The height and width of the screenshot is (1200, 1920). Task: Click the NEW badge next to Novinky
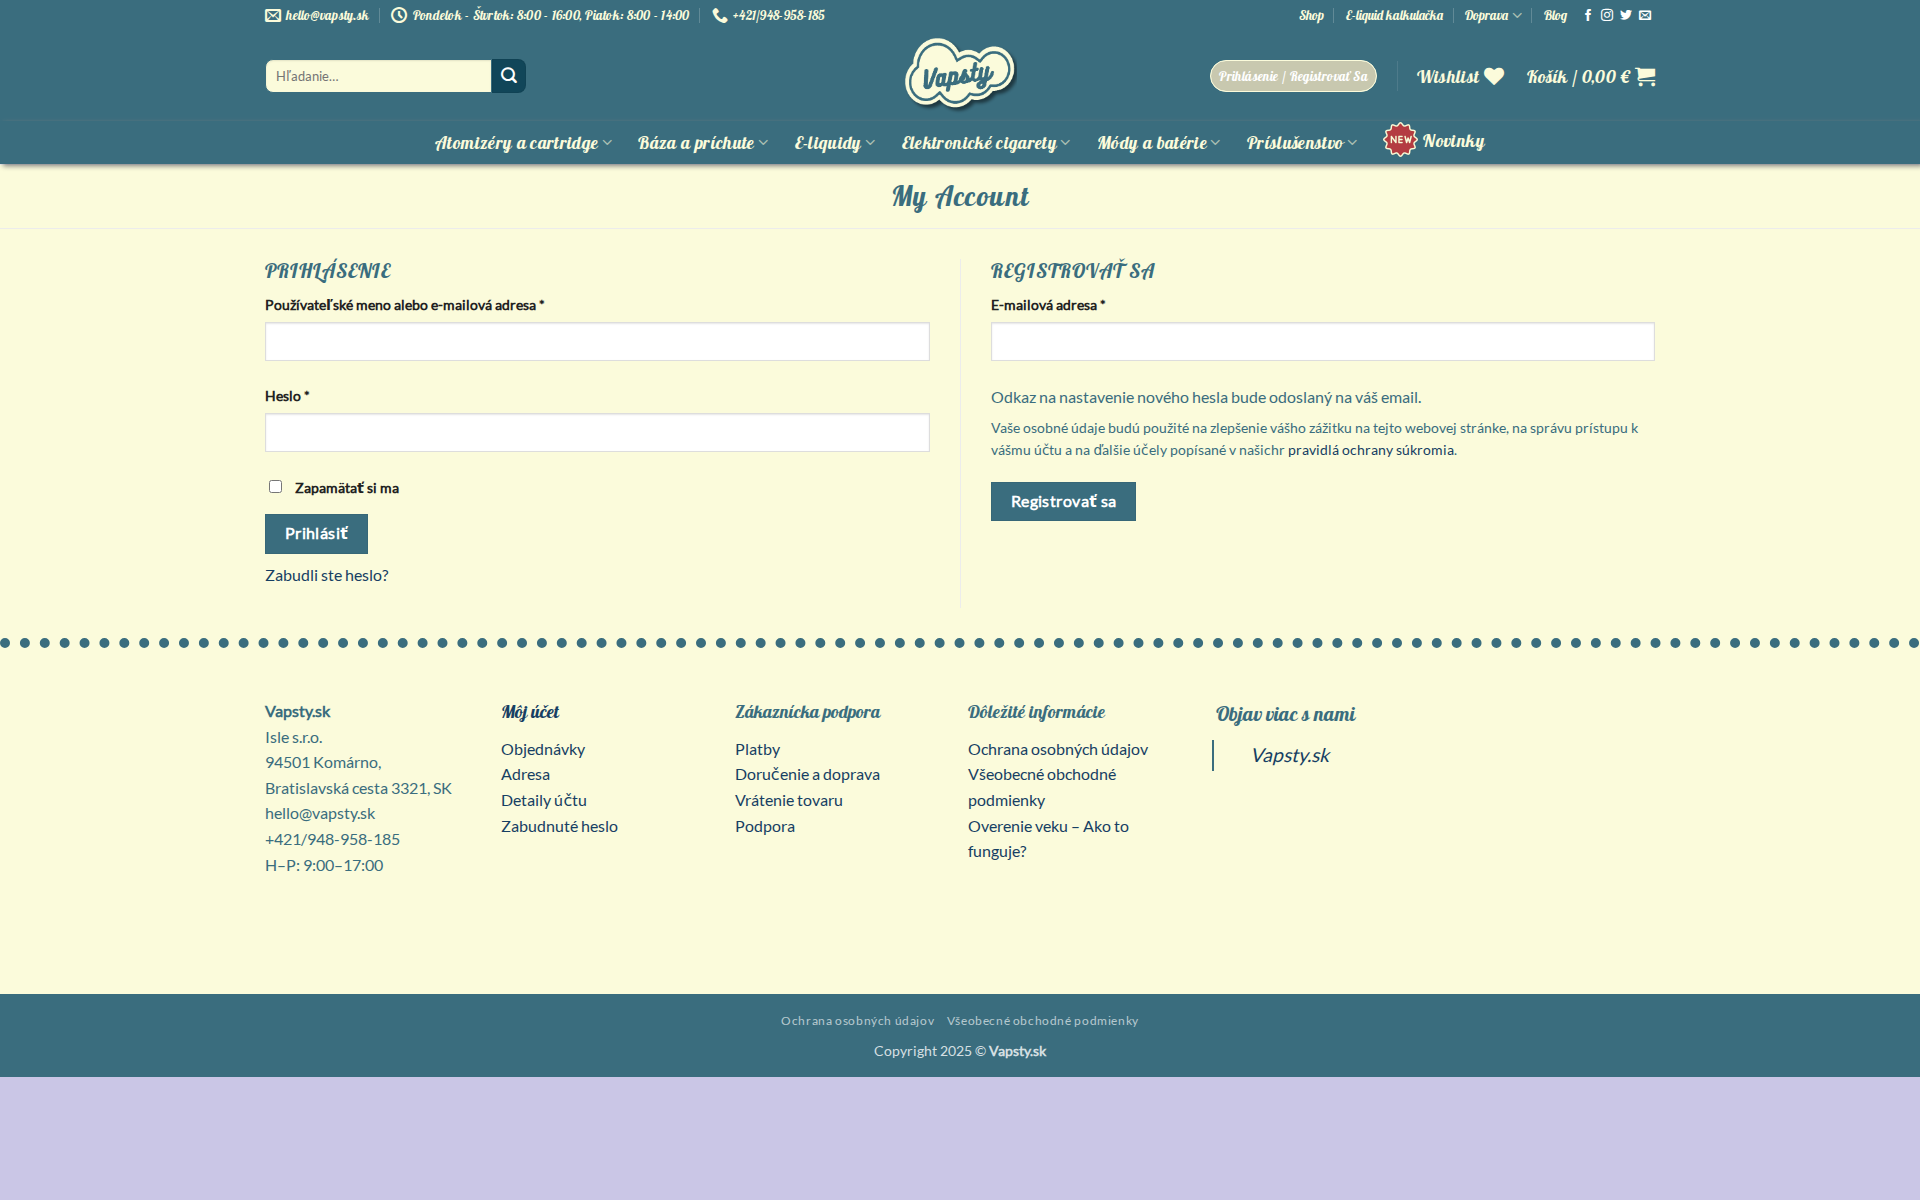click(x=1399, y=141)
